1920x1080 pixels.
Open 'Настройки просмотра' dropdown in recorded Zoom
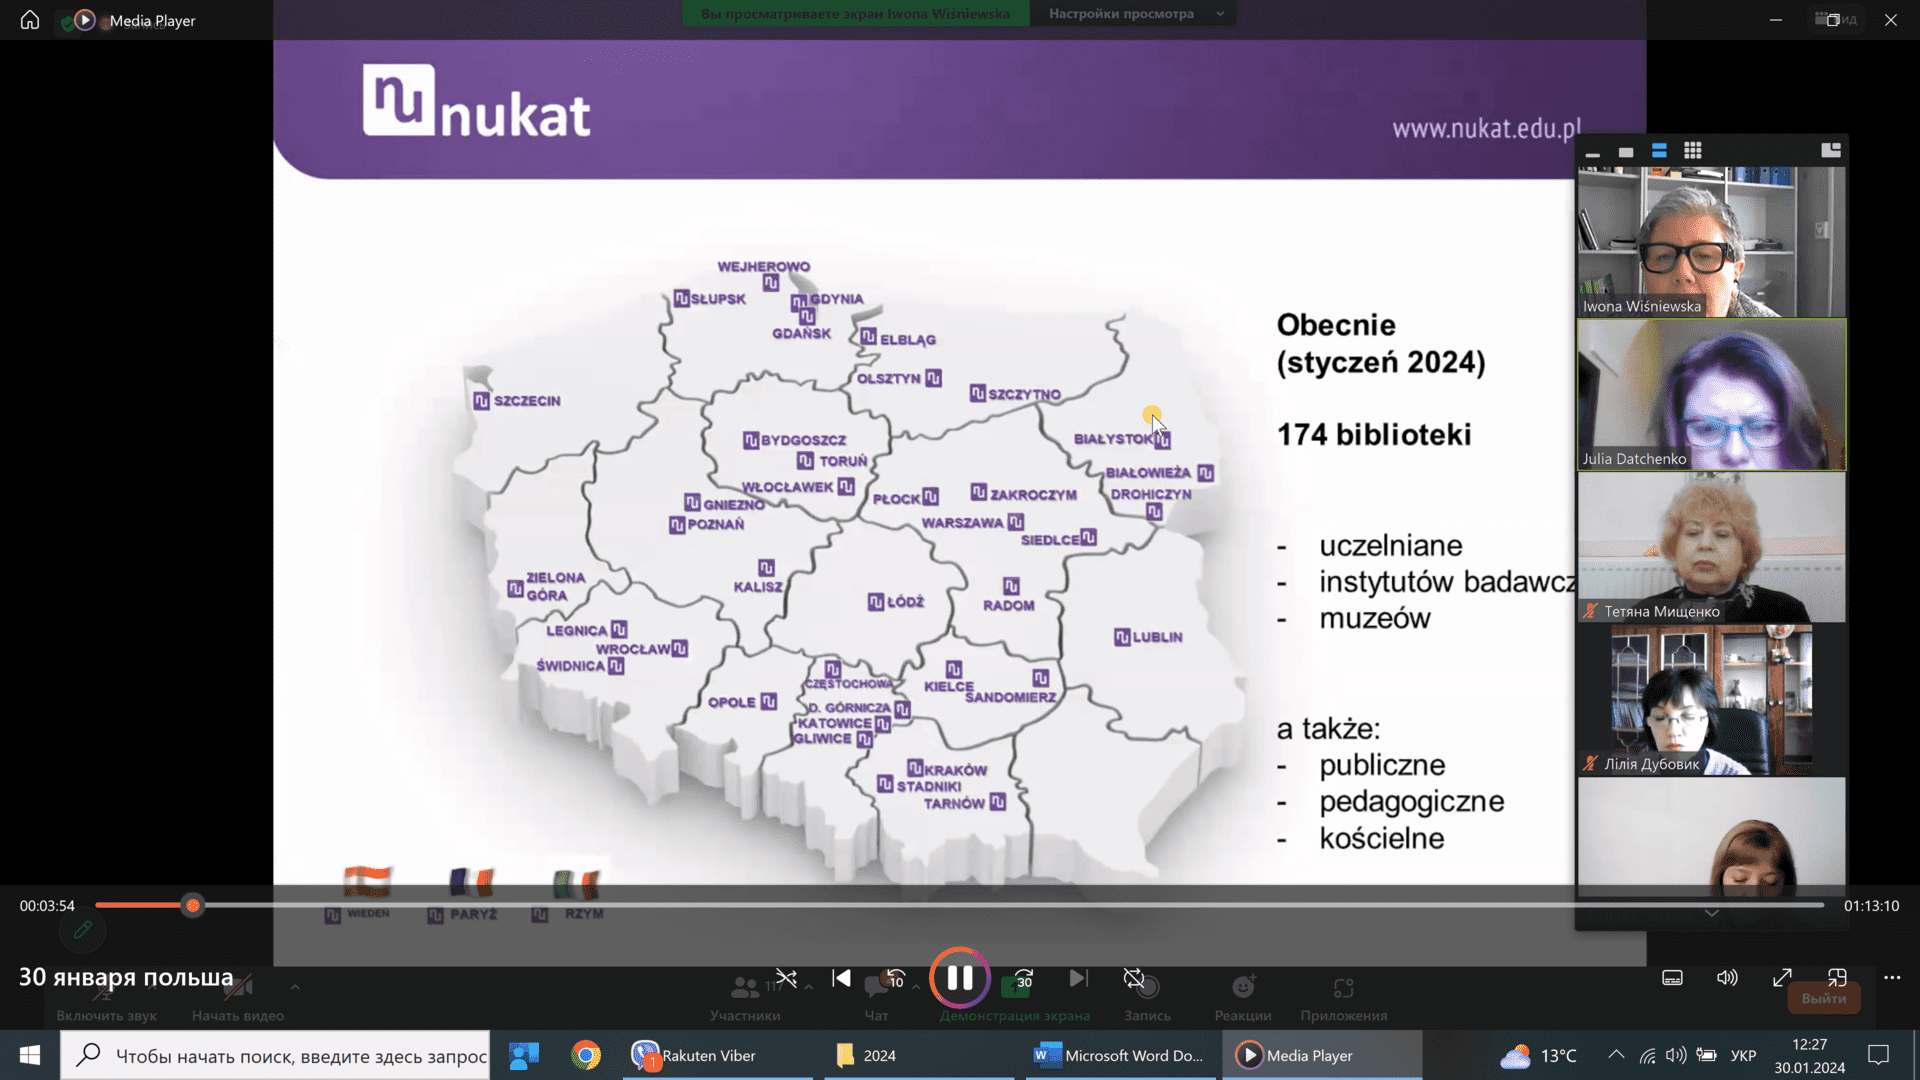(1133, 14)
